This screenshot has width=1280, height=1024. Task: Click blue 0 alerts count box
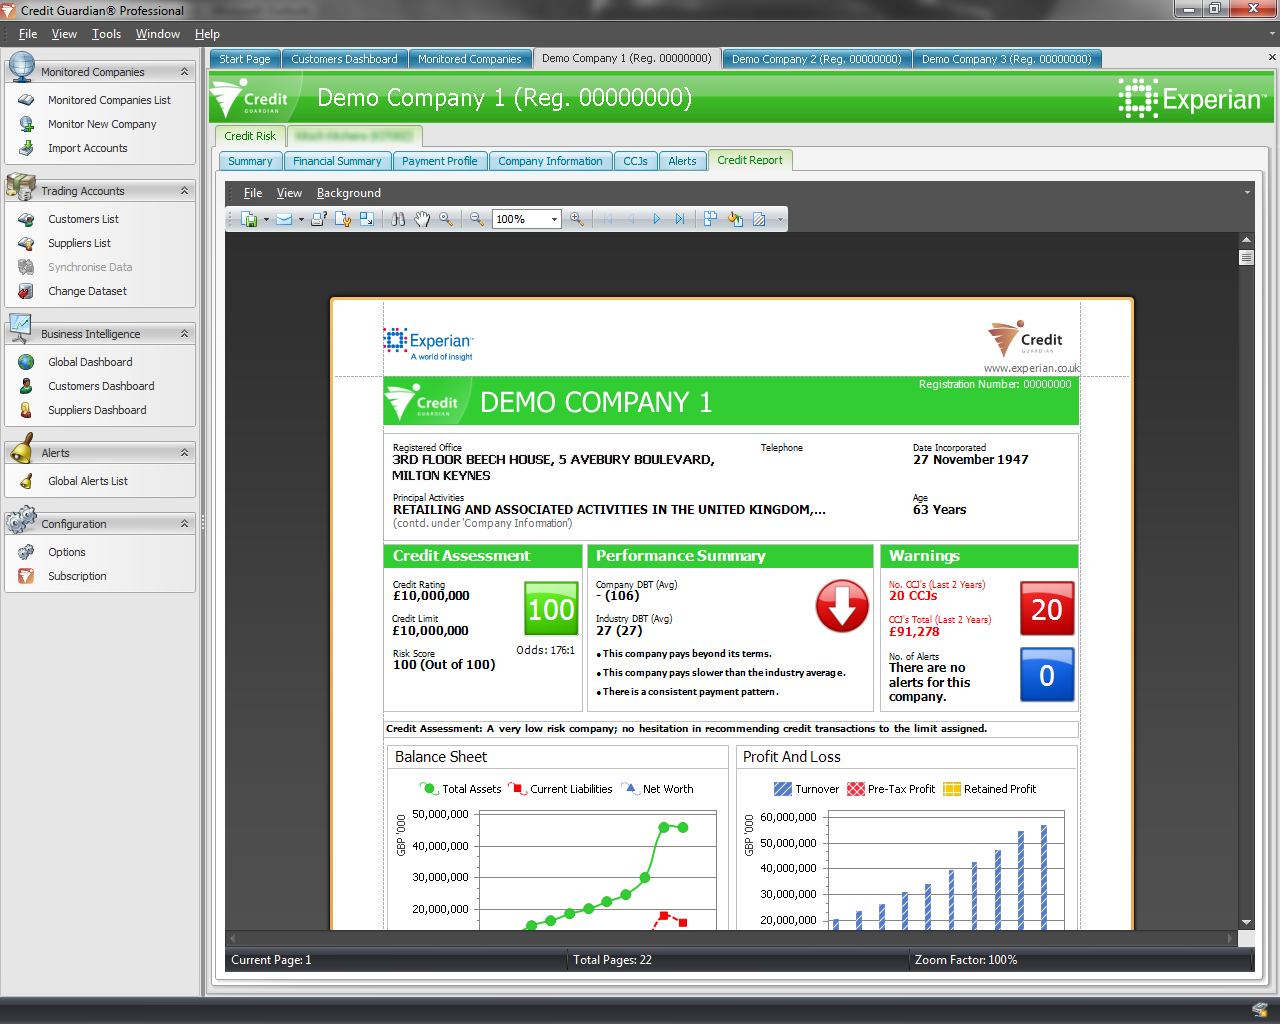coord(1047,675)
